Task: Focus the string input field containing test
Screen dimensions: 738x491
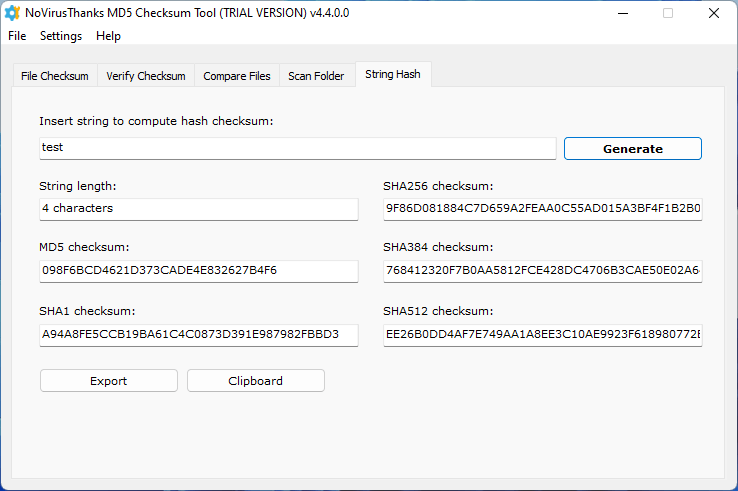Action: point(298,148)
